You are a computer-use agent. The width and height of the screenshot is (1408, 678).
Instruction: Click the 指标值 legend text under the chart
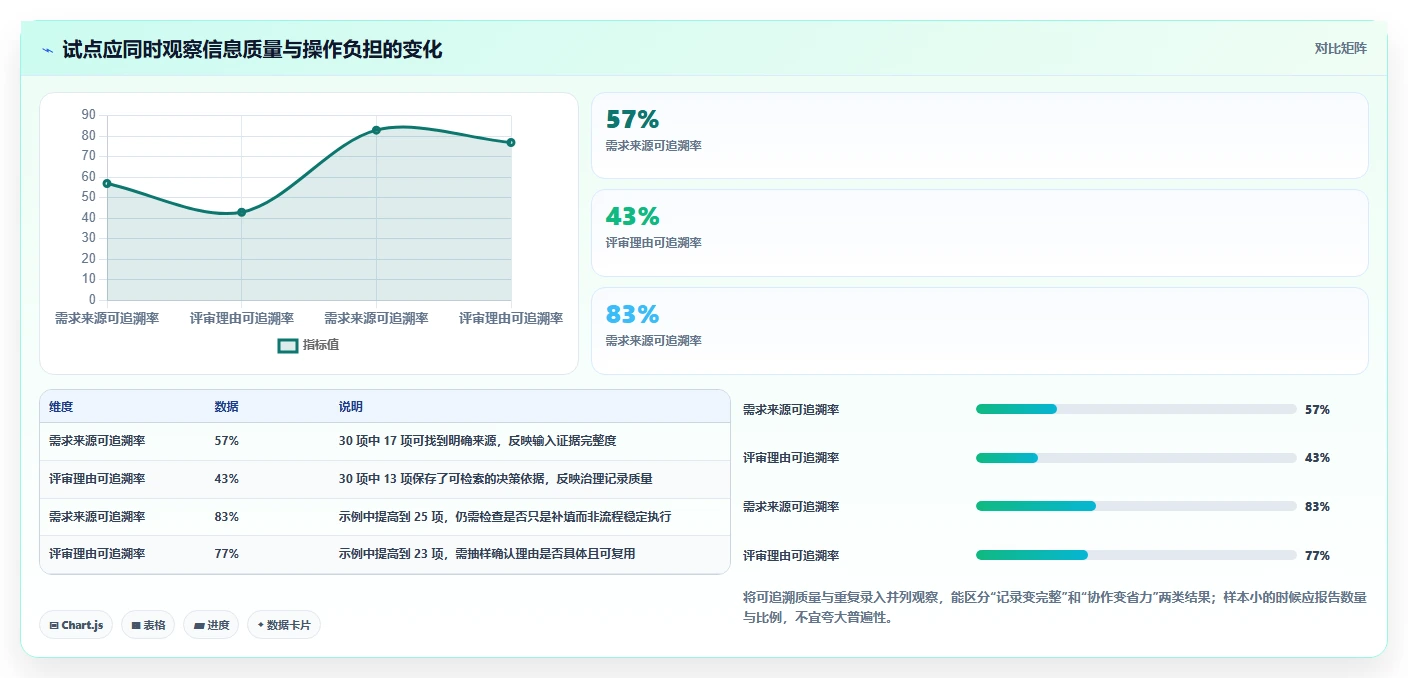coord(321,345)
